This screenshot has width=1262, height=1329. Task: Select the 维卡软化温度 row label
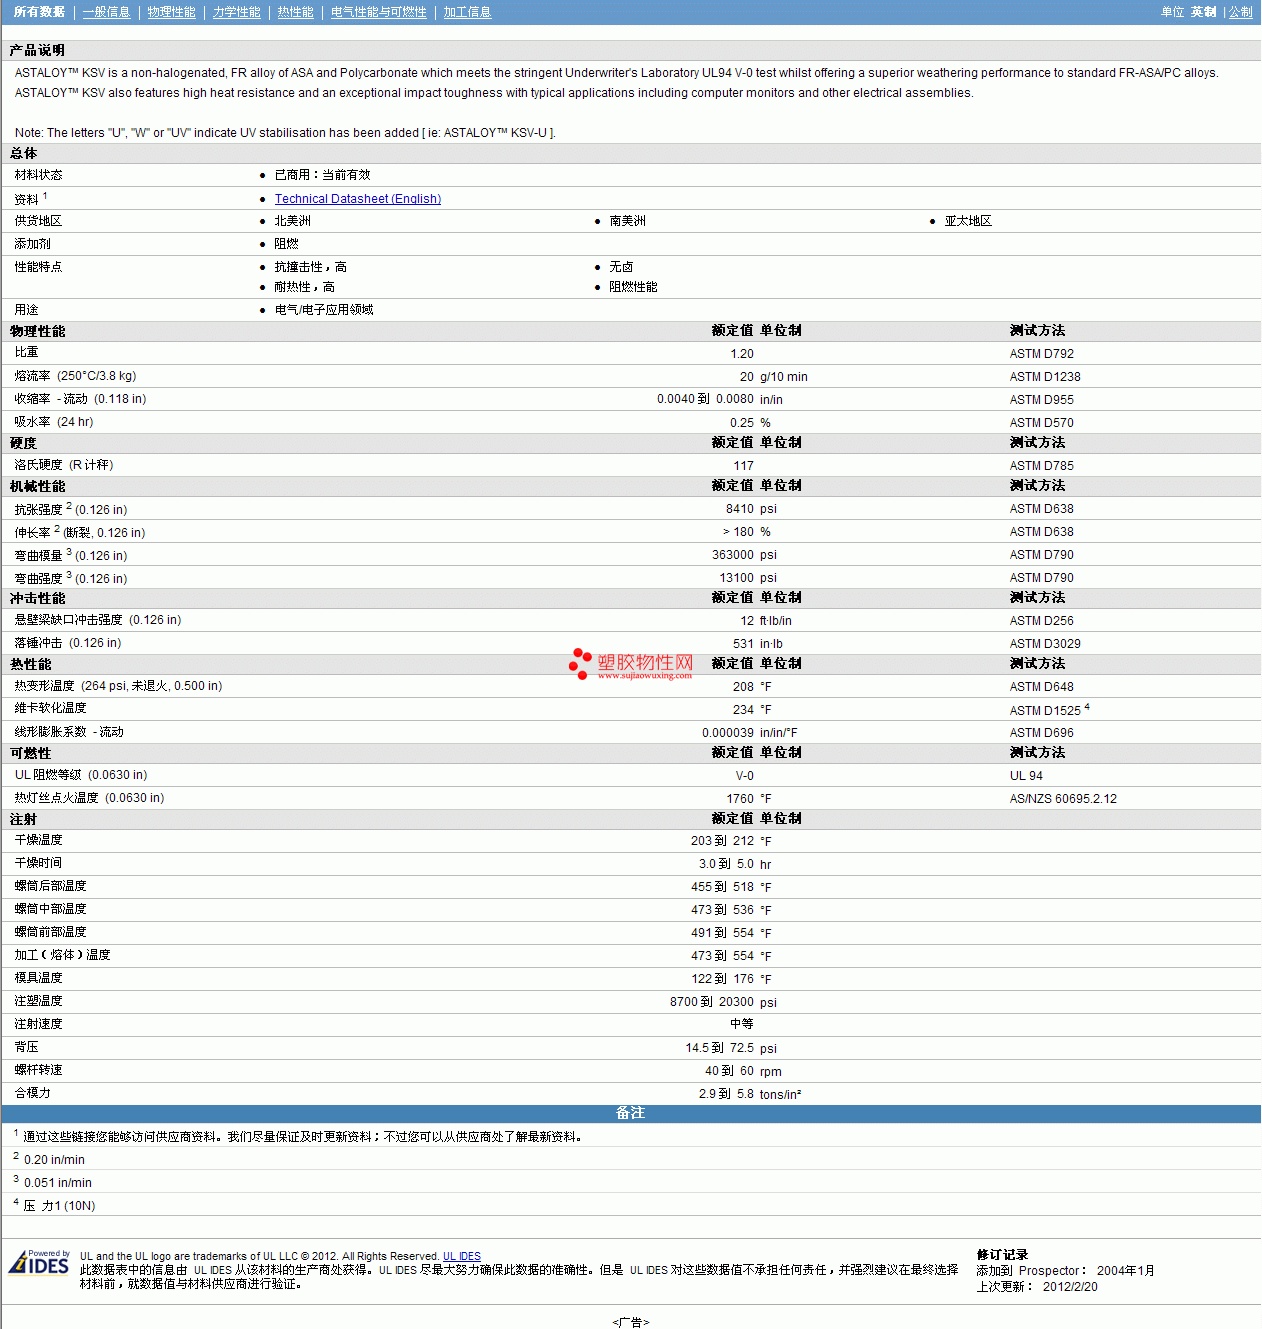[x=51, y=708]
